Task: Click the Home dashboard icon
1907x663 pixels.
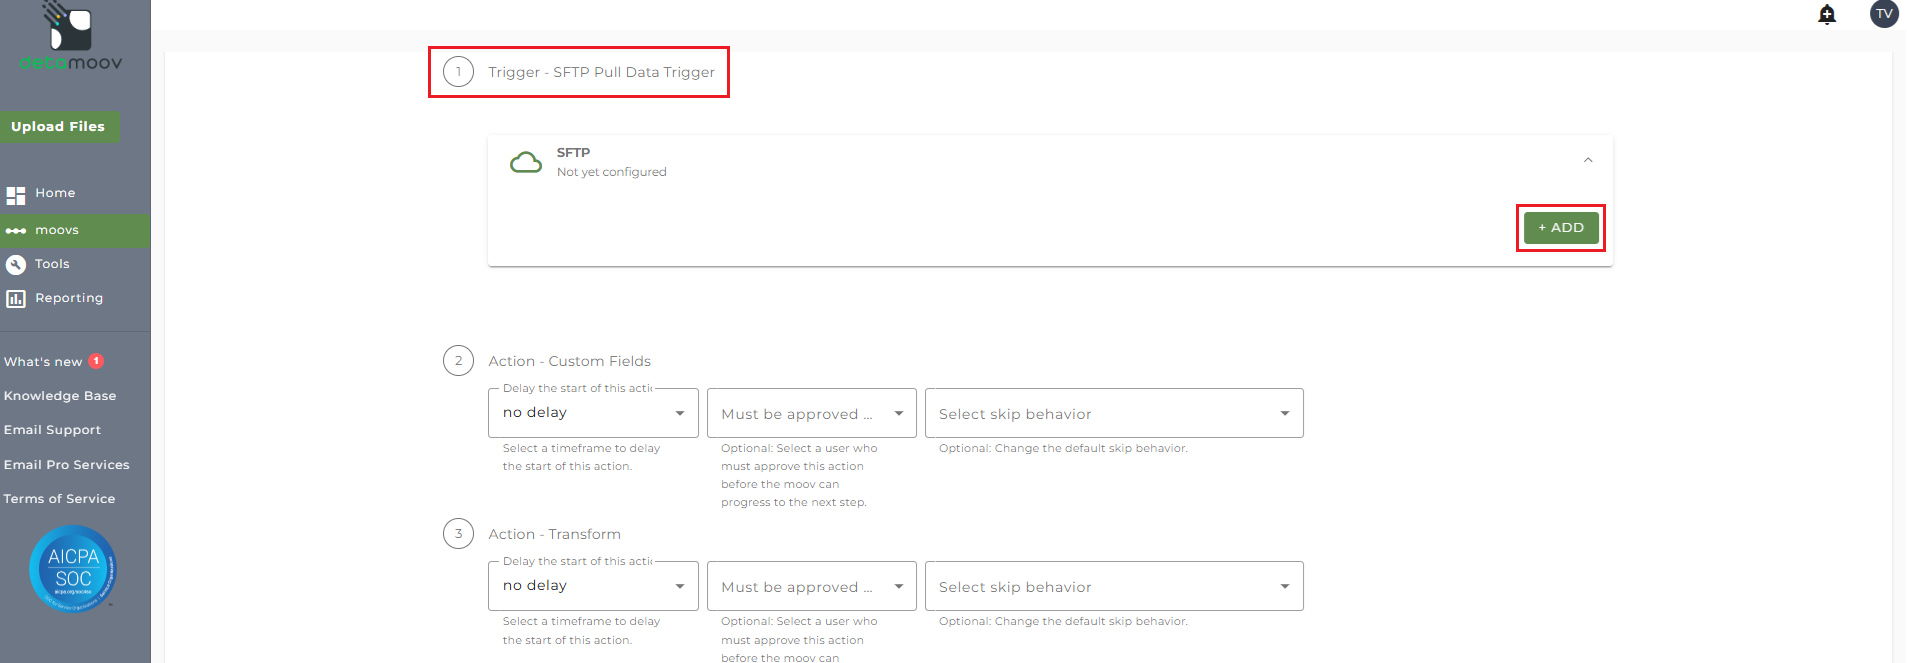Action: pos(16,195)
